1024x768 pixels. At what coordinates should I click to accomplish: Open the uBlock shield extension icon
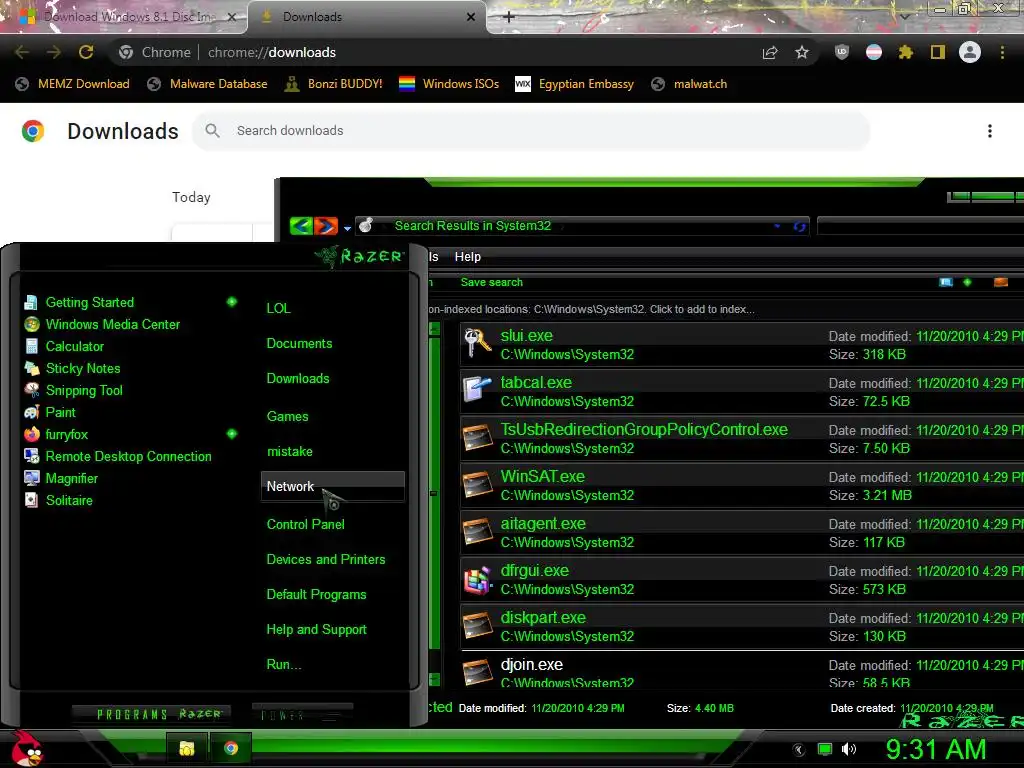(x=842, y=52)
